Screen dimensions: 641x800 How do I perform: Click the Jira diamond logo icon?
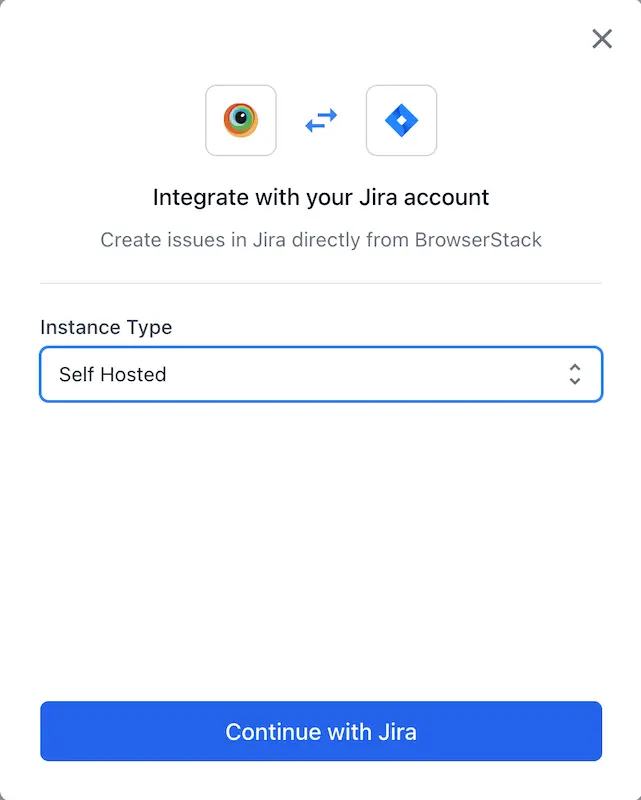[x=401, y=121]
